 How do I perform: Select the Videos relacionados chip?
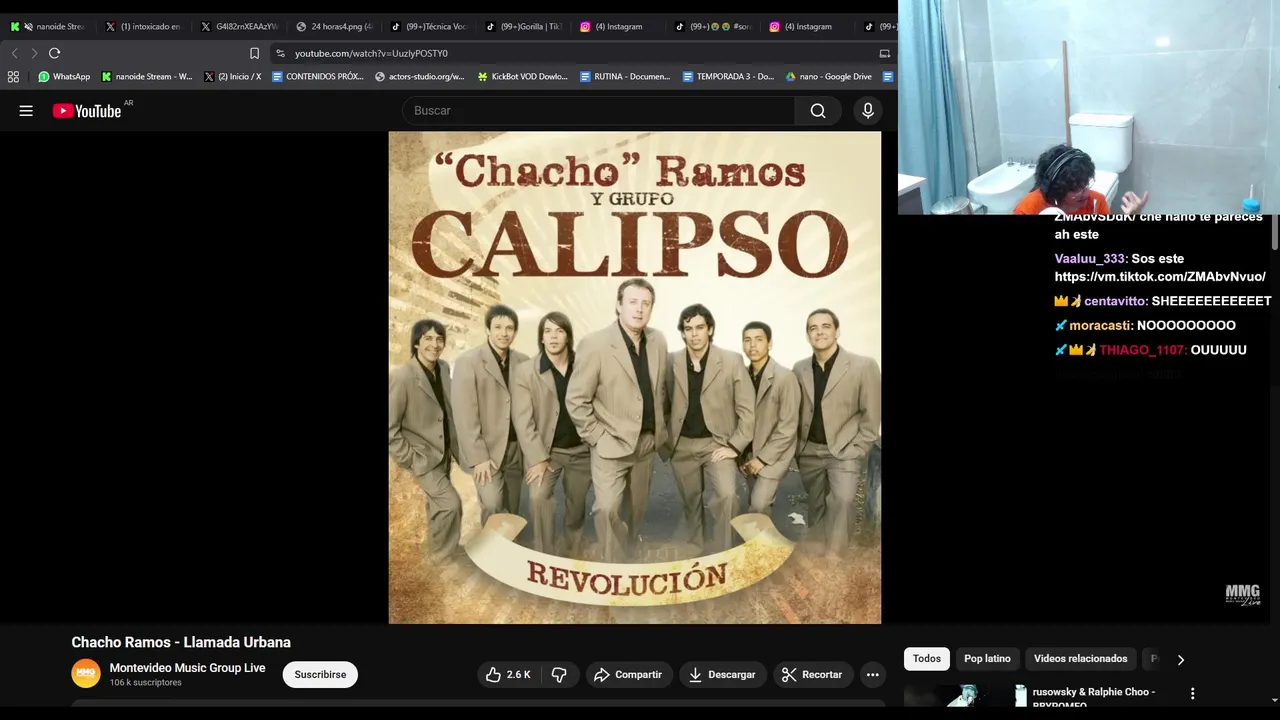tap(1080, 659)
